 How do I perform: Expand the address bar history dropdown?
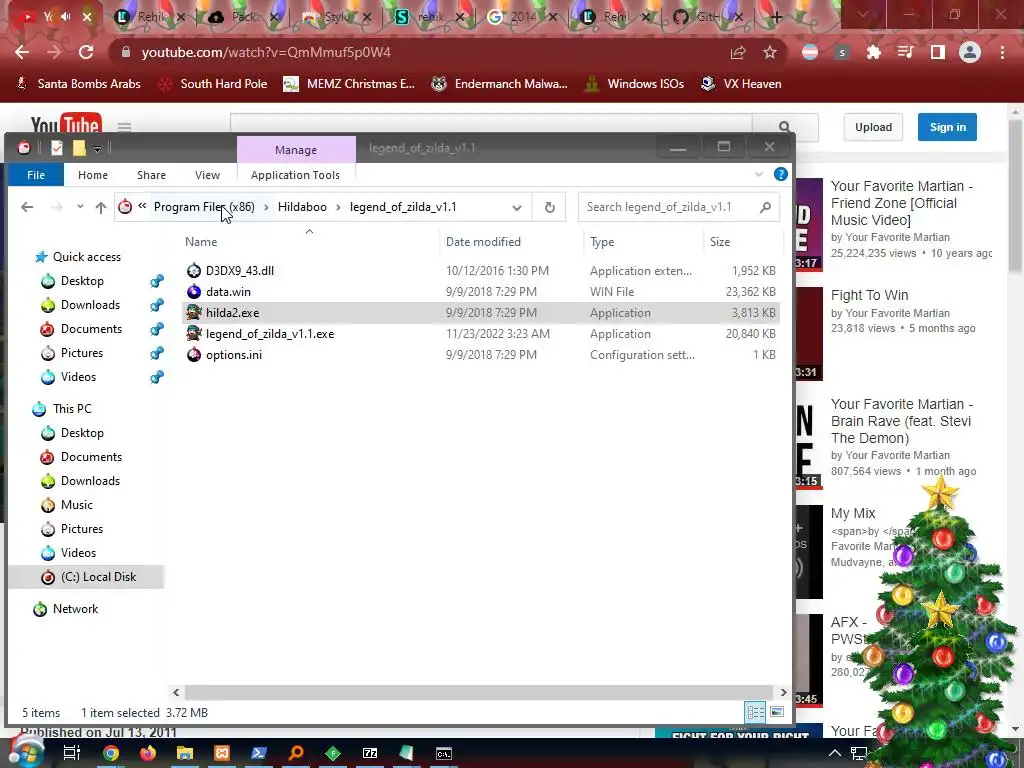pos(517,208)
